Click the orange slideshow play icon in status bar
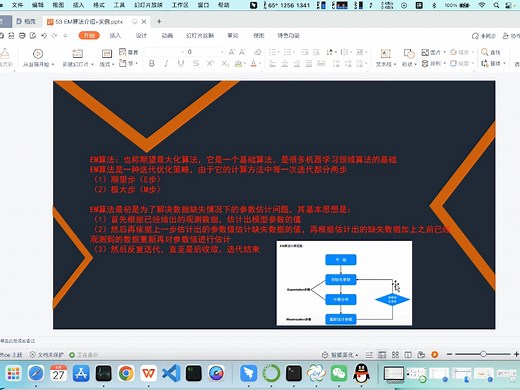 click(x=435, y=355)
